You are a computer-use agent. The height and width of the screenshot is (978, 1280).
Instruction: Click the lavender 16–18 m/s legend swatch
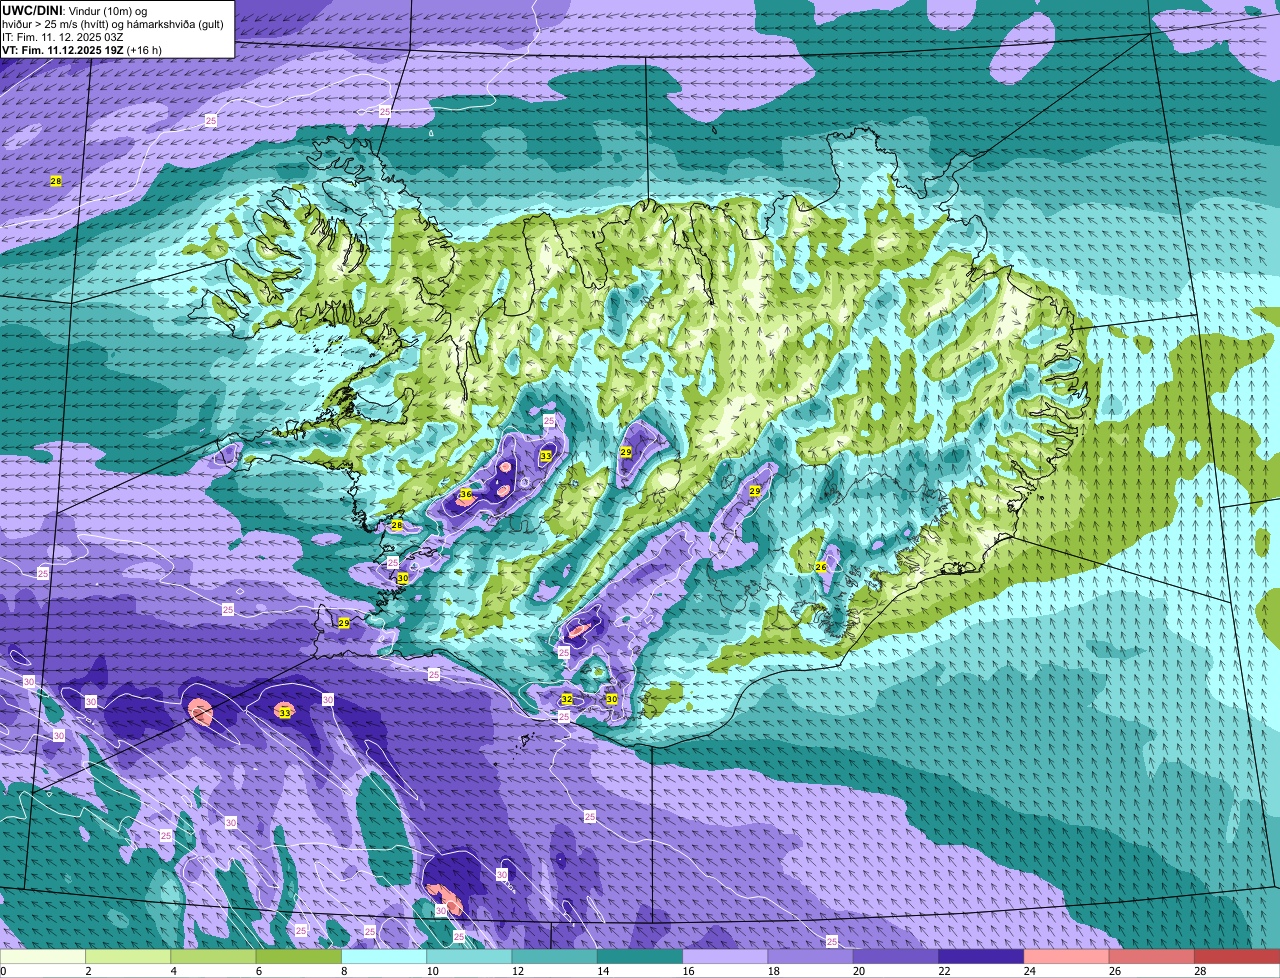tap(725, 956)
